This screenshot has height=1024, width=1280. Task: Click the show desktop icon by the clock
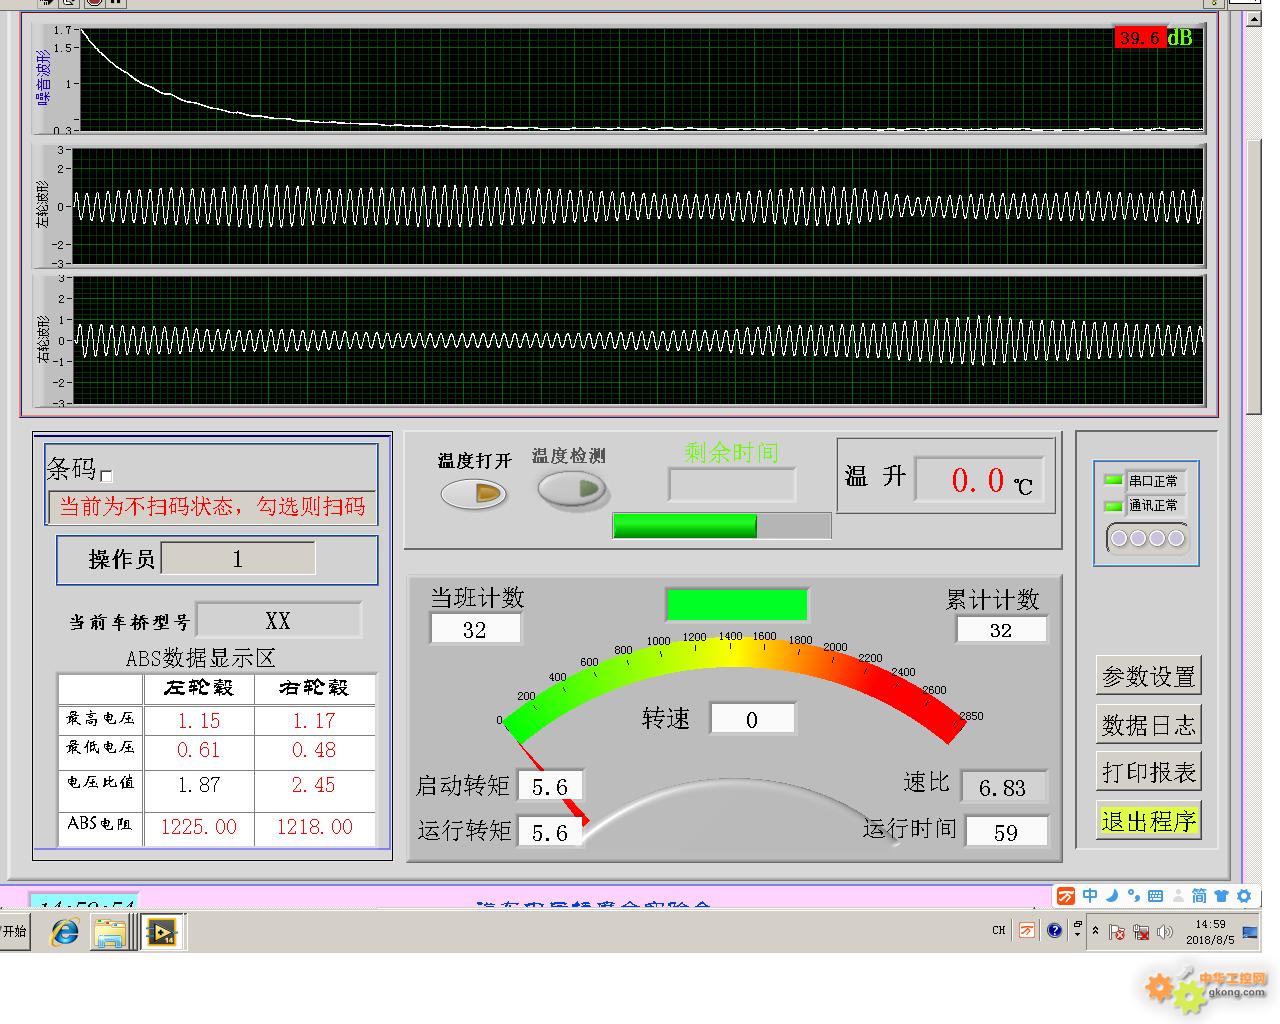click(1250, 932)
